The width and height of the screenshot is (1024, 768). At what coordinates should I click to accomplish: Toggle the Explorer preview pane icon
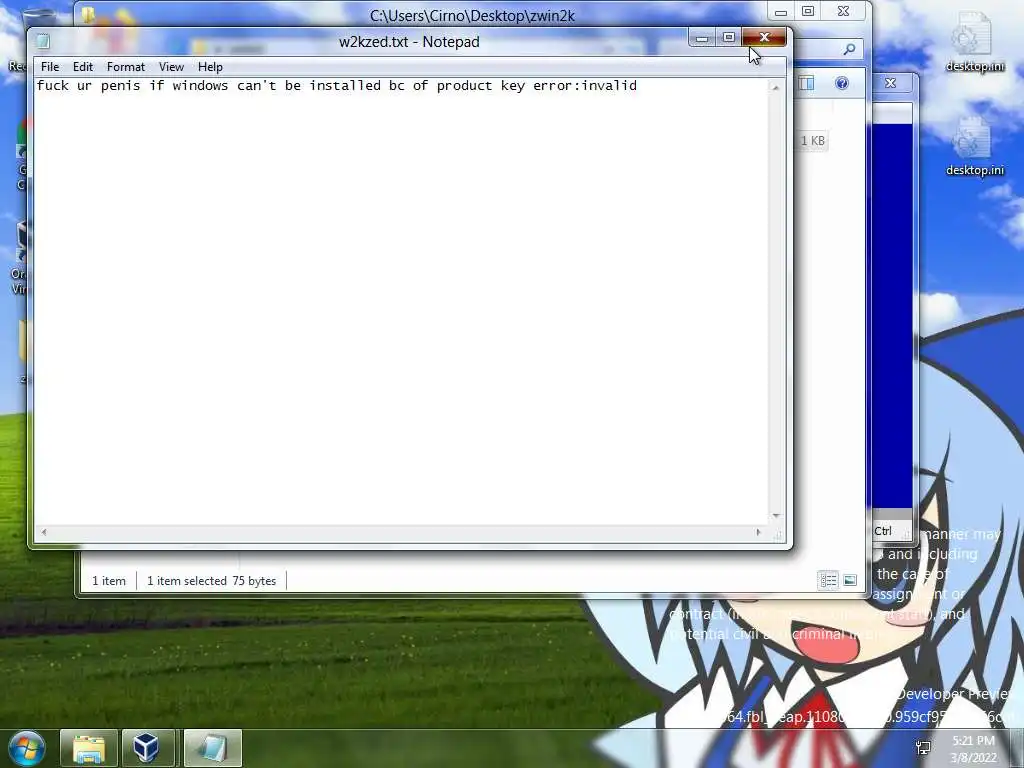click(807, 83)
